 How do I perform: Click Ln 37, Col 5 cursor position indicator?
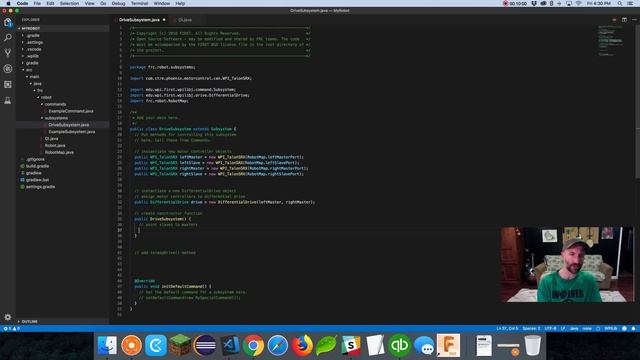[507, 328]
